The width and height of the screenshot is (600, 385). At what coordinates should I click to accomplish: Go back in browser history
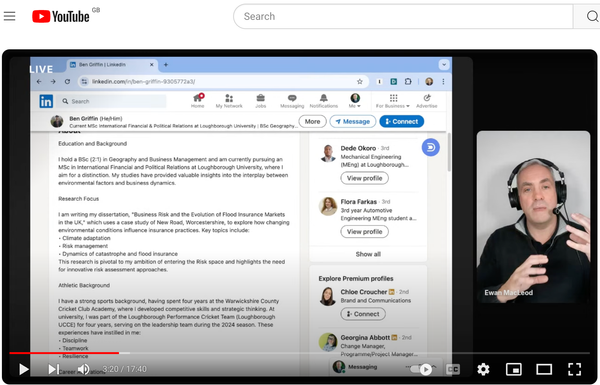[x=39, y=82]
